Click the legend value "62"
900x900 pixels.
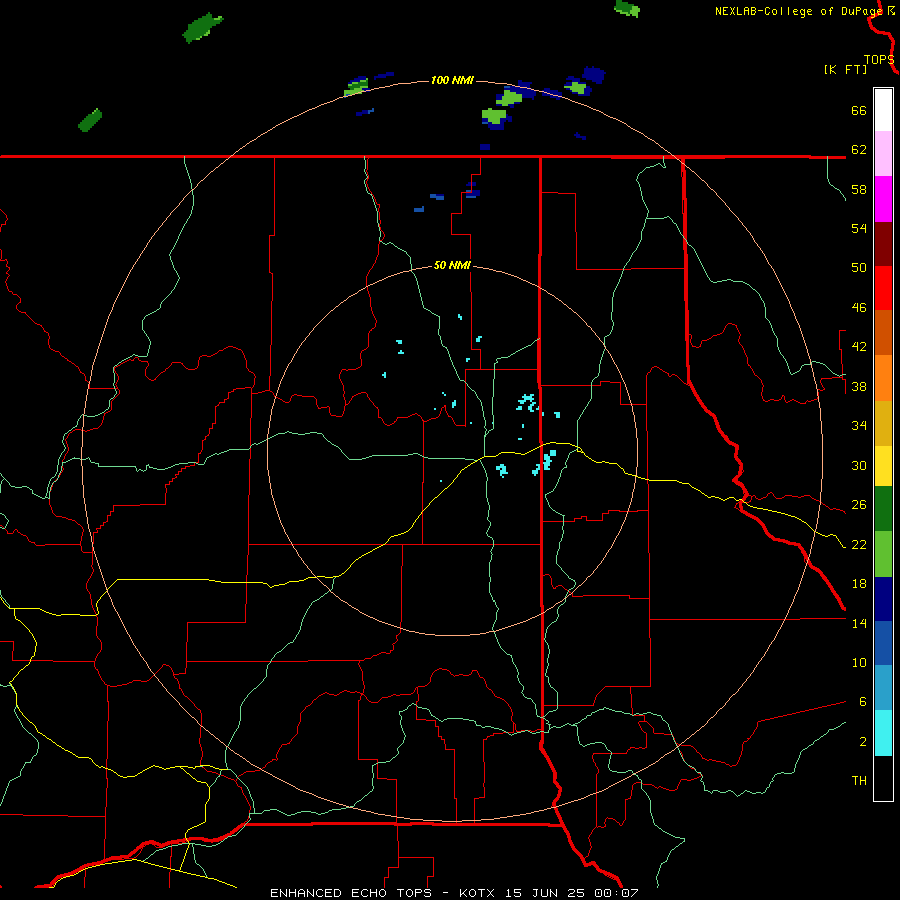[859, 150]
